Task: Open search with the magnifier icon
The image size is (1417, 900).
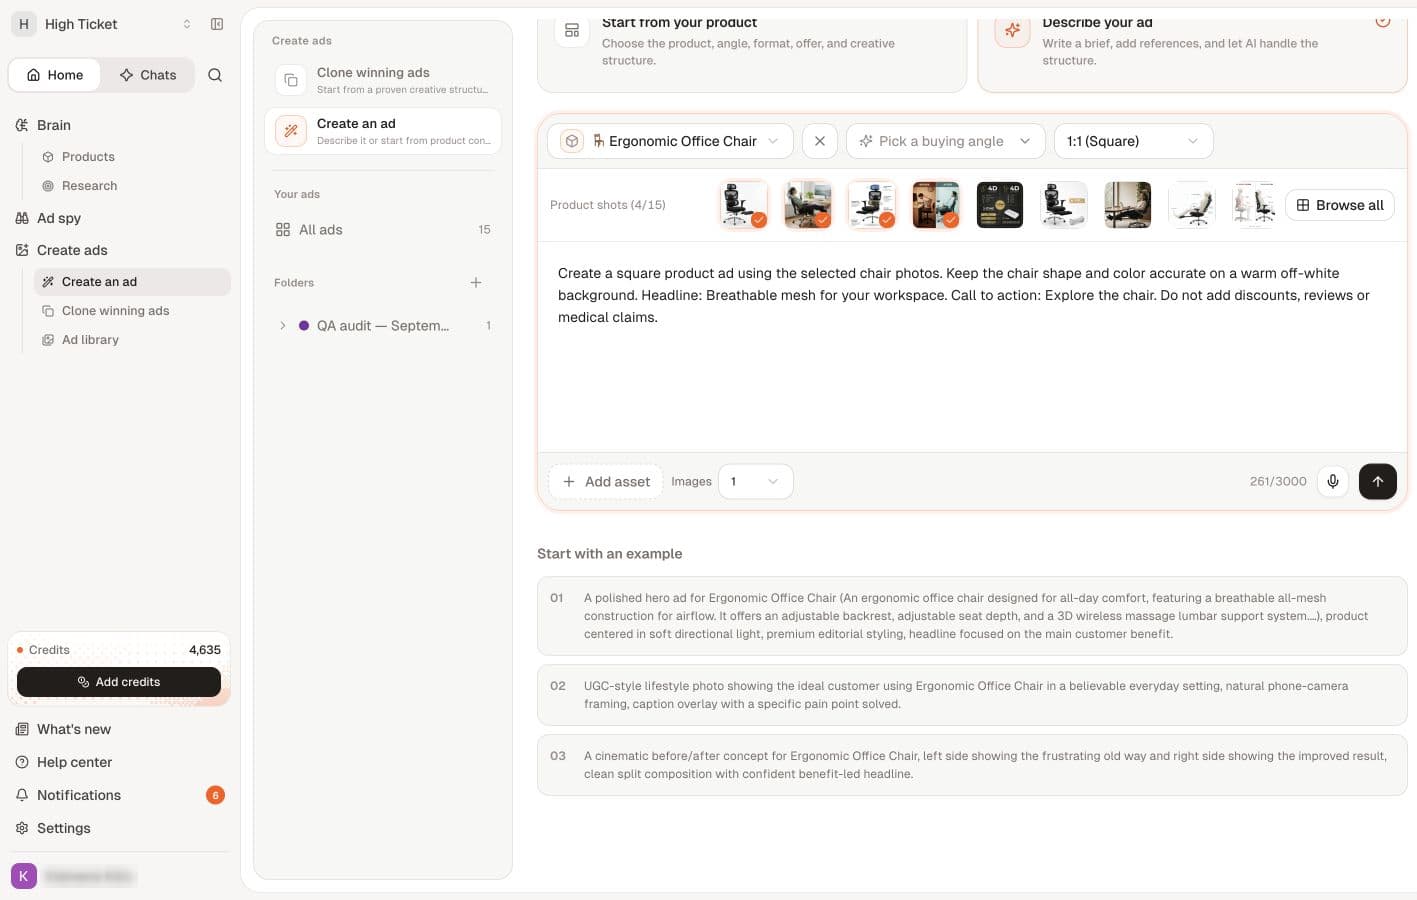Action: [x=215, y=75]
